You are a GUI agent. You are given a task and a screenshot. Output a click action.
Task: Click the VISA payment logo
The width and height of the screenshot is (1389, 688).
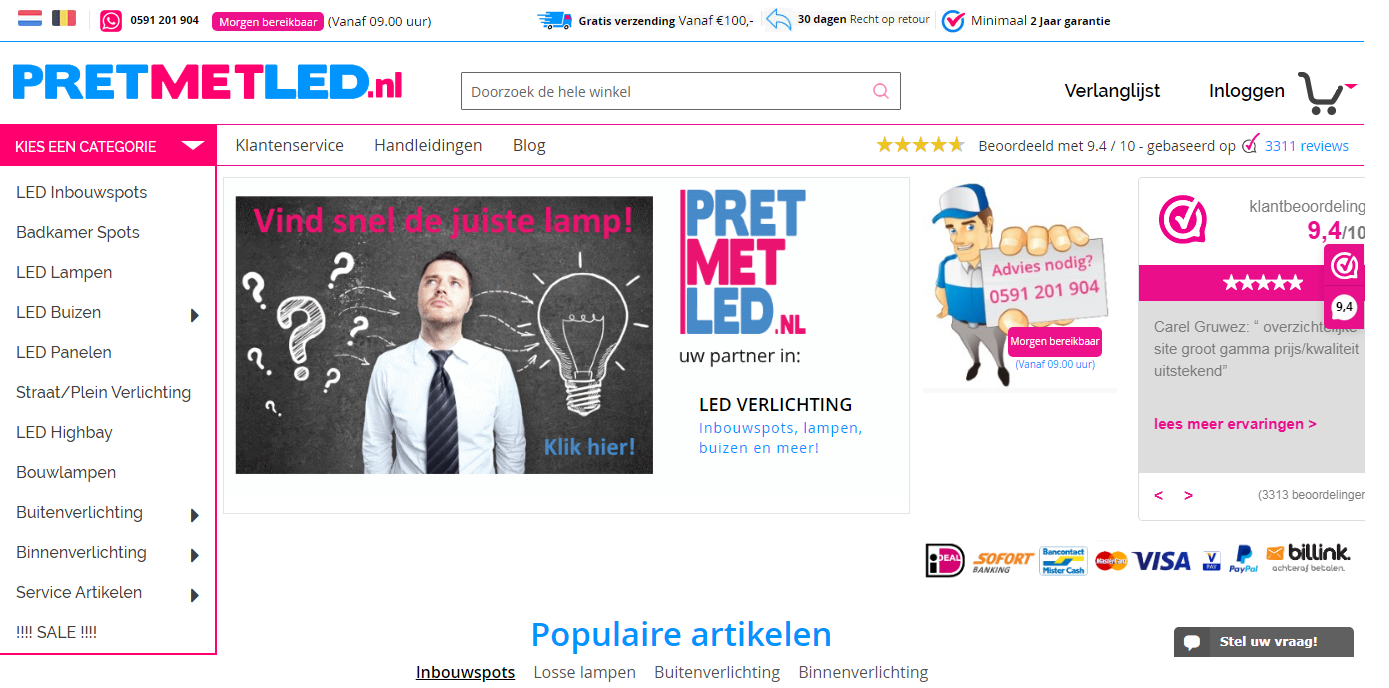point(1161,560)
